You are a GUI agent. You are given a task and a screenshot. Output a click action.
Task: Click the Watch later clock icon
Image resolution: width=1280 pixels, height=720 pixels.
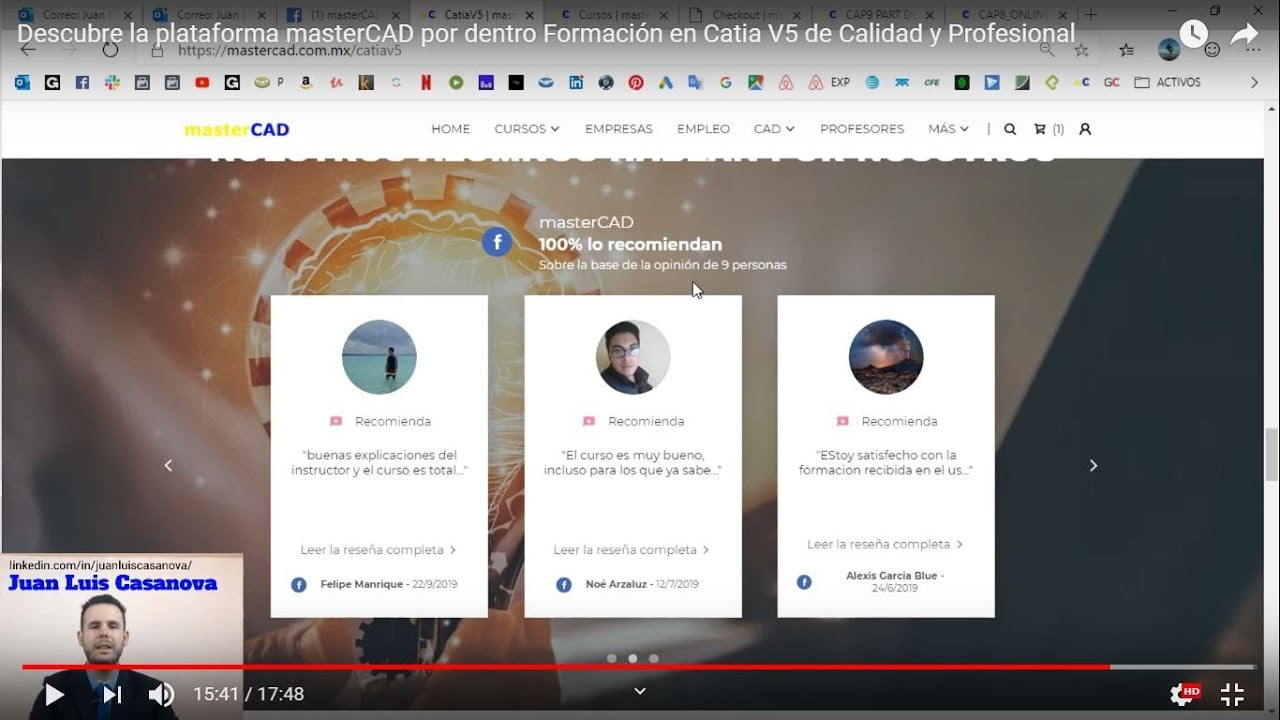coord(1193,34)
